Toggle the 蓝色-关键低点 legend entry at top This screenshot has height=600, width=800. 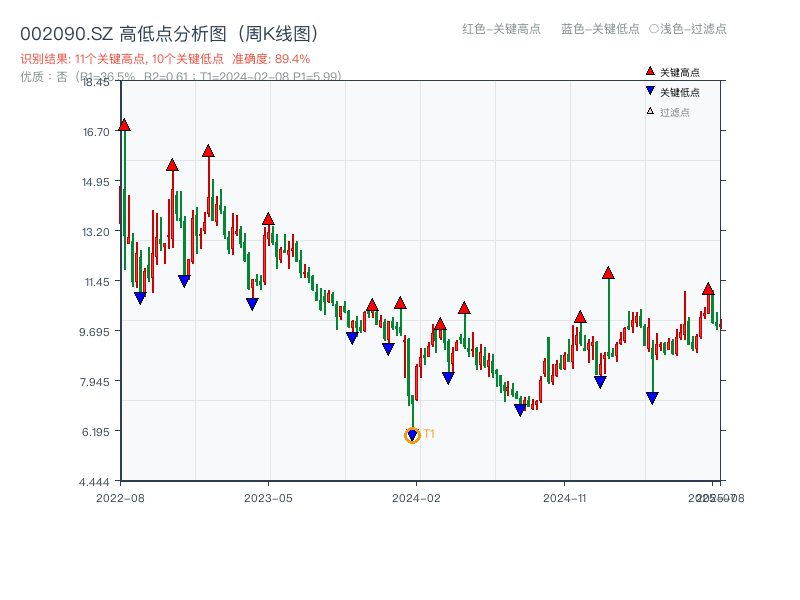click(x=600, y=29)
